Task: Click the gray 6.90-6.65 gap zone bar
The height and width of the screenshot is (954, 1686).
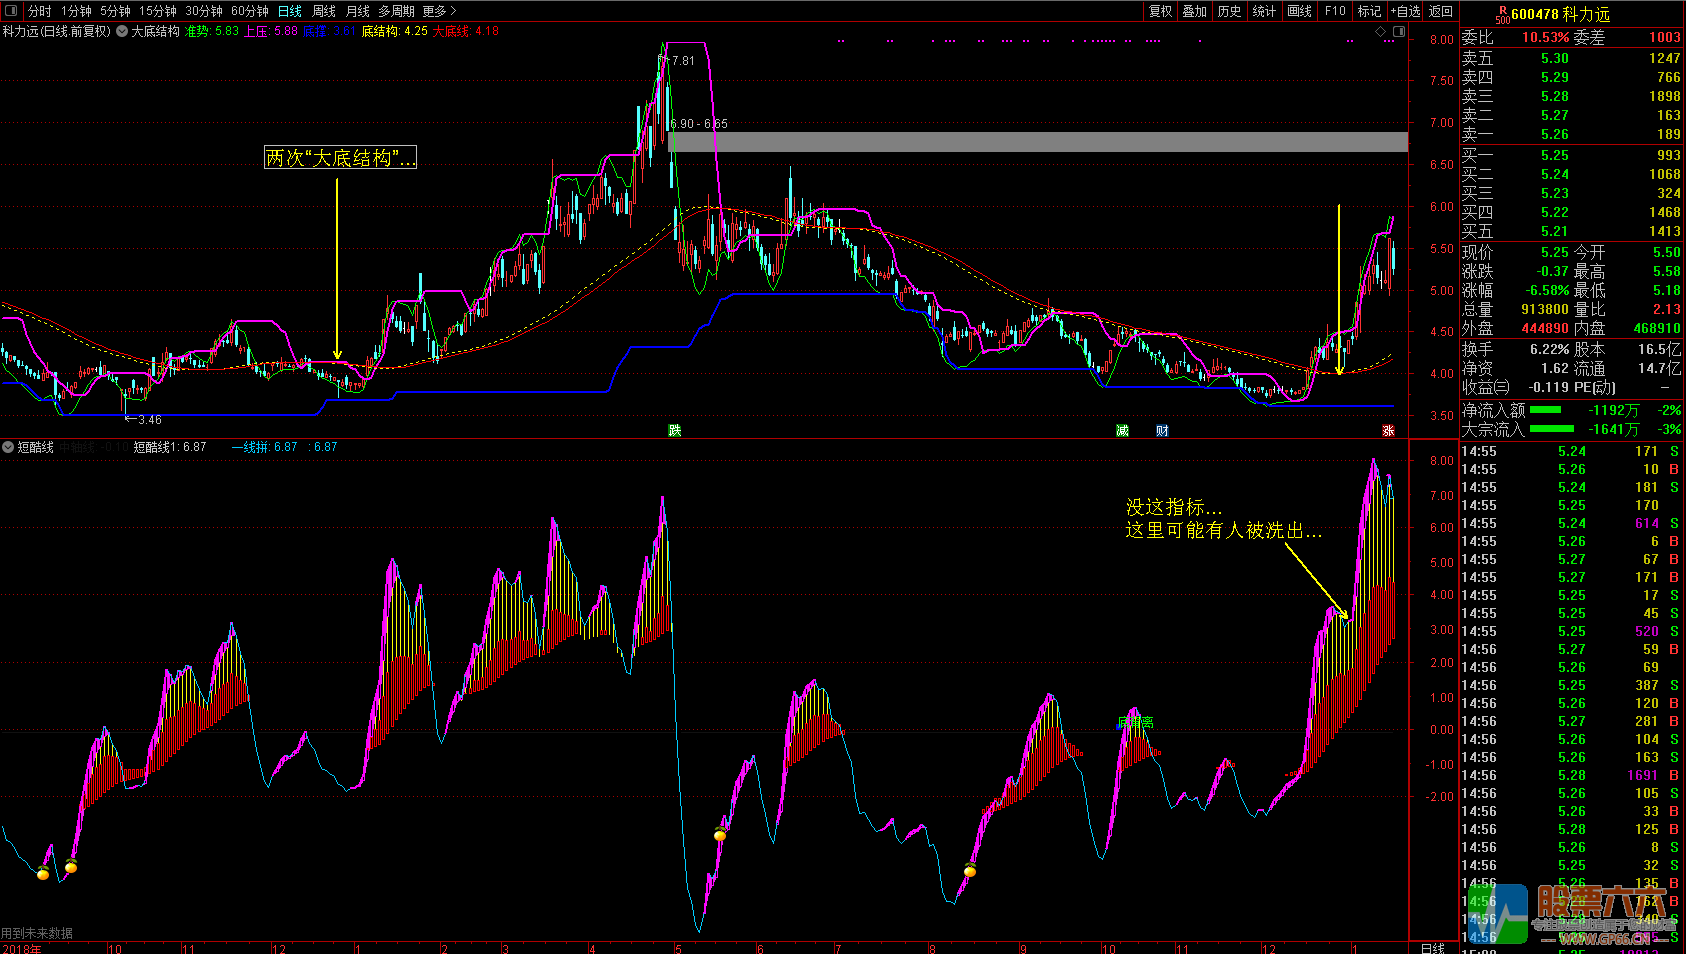Action: 1038,142
